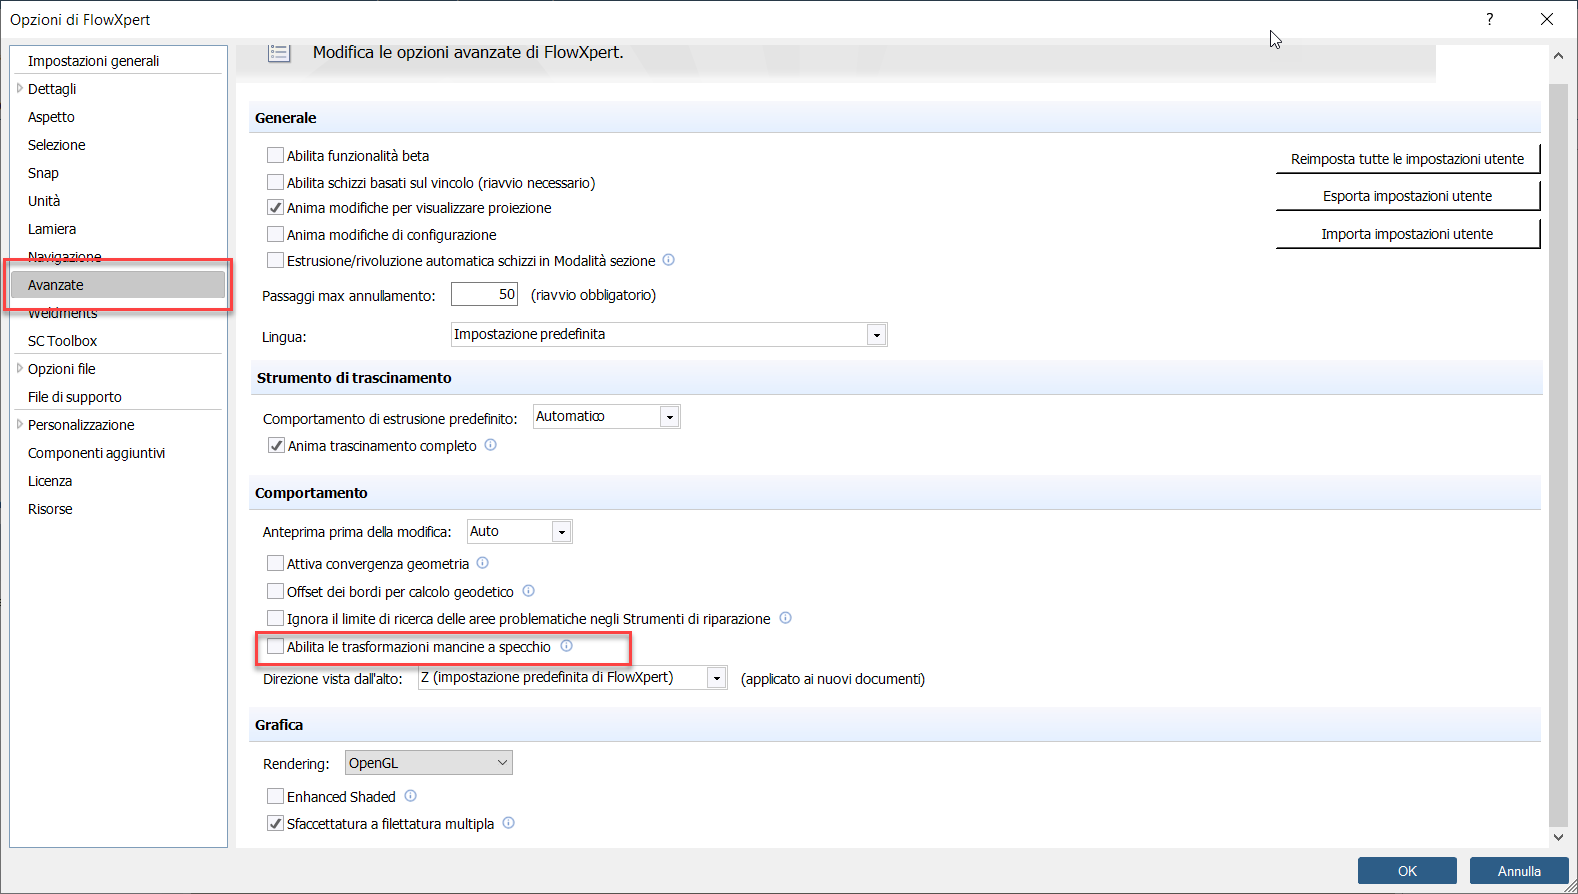1578x894 pixels.
Task: Click info icon beside Attiva convergenza geometria
Action: coord(483,563)
